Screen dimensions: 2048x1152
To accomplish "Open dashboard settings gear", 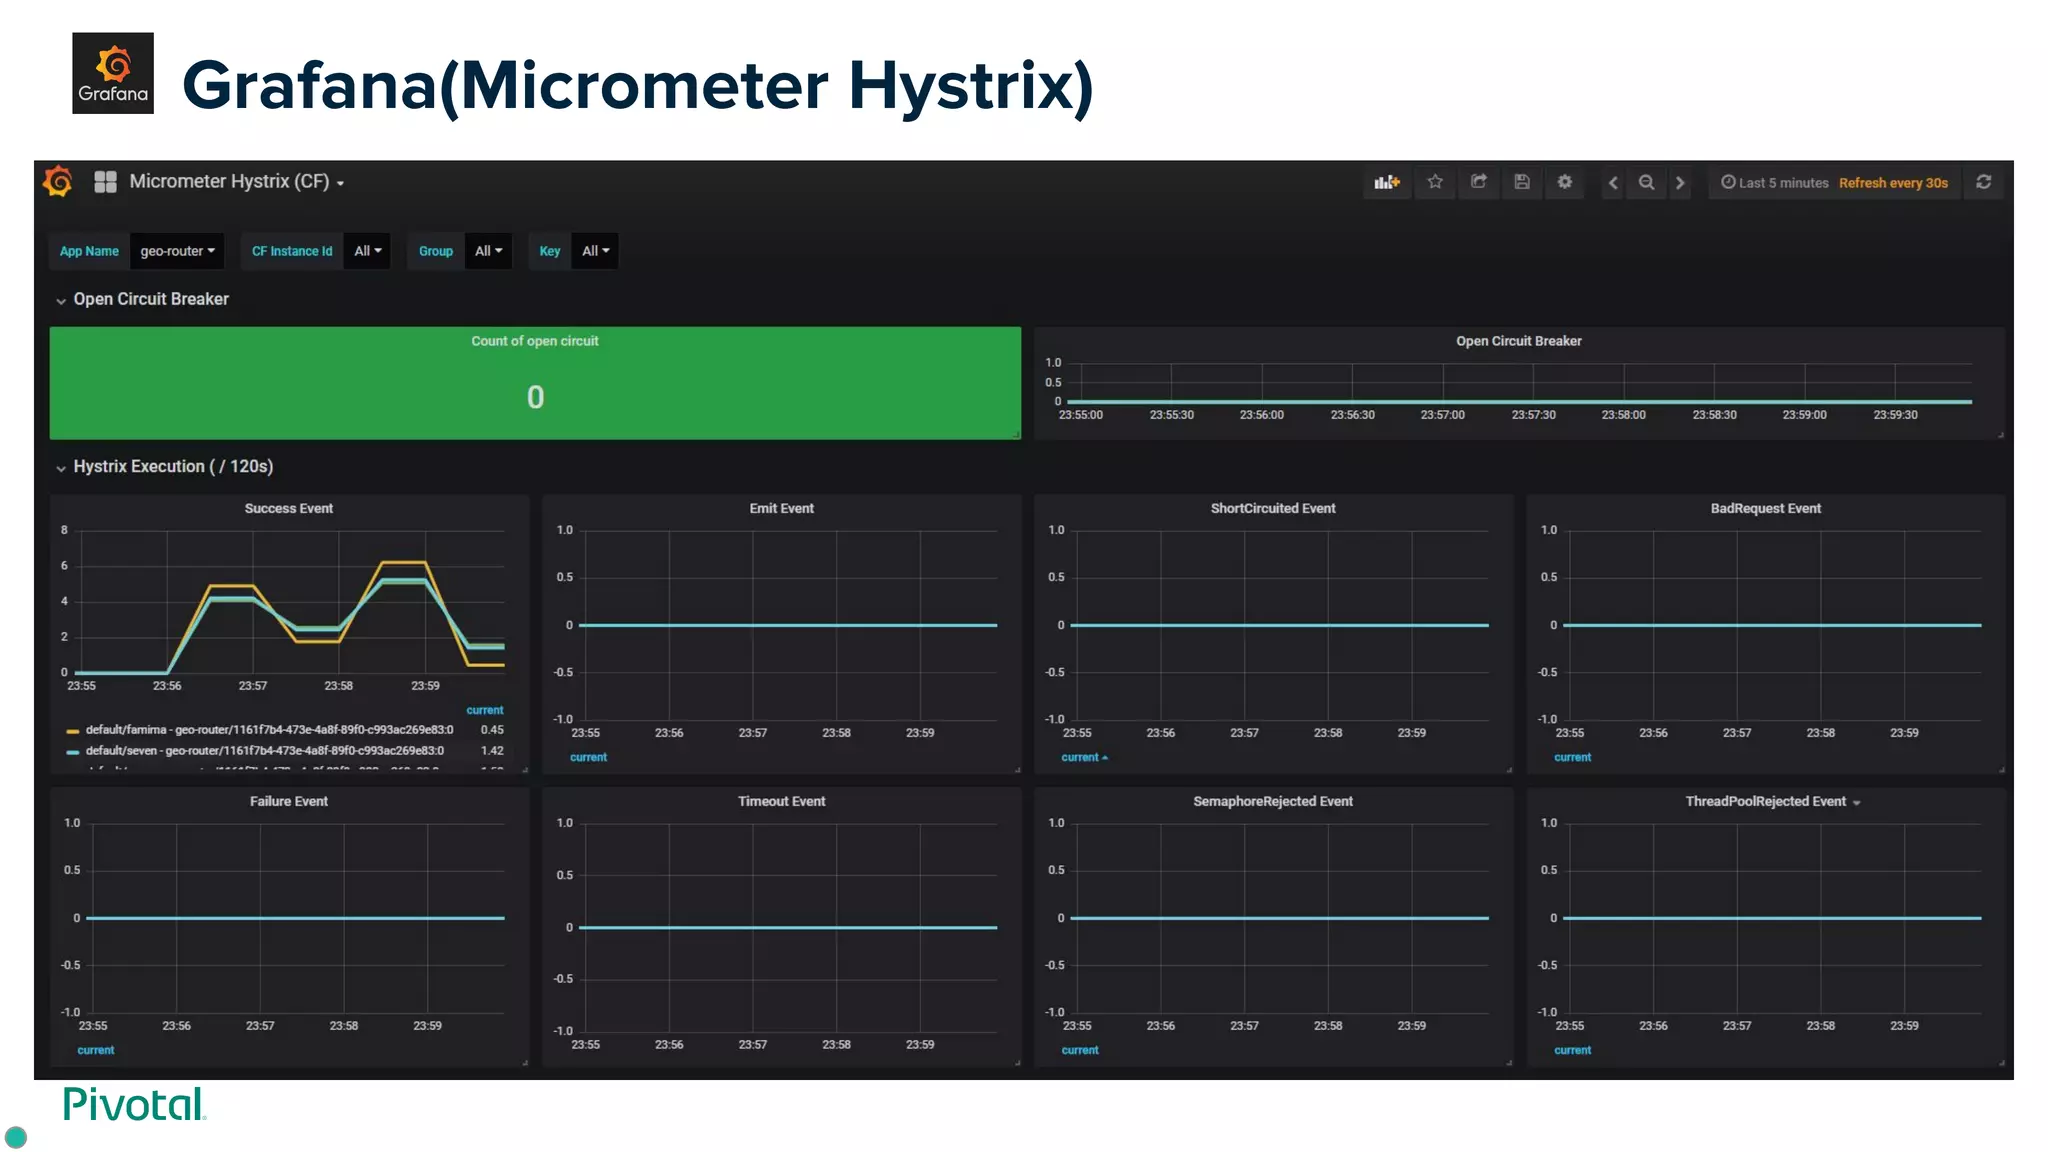I will 1564,182.
